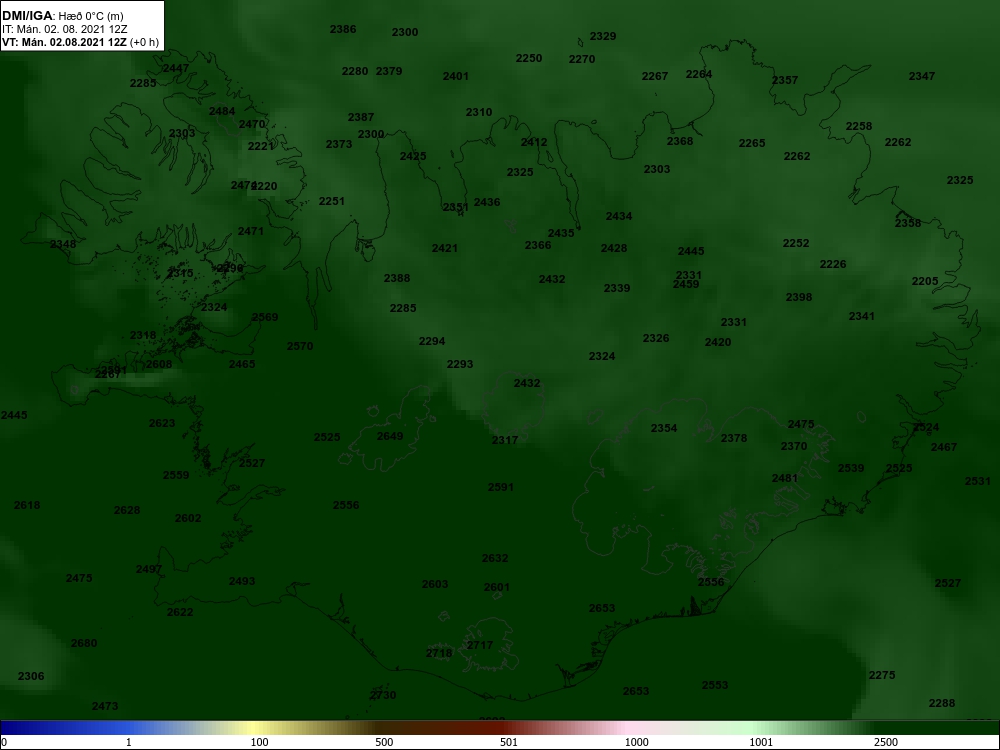
Task: Click the map value 2421
Action: [x=445, y=248]
